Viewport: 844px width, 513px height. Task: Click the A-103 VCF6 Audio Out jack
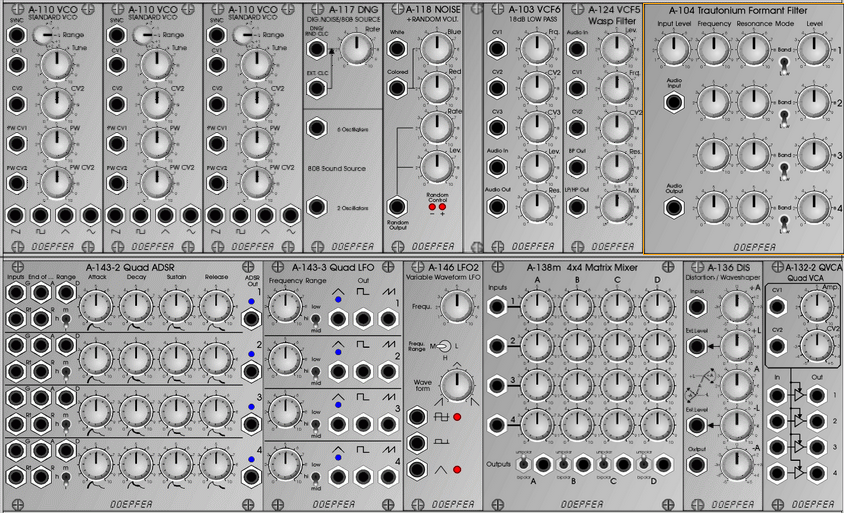(x=497, y=207)
